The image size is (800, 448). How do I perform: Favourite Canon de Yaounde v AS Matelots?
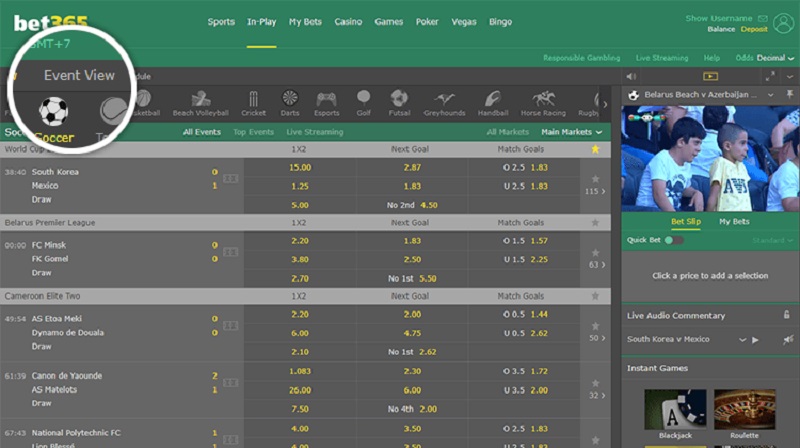coord(595,383)
